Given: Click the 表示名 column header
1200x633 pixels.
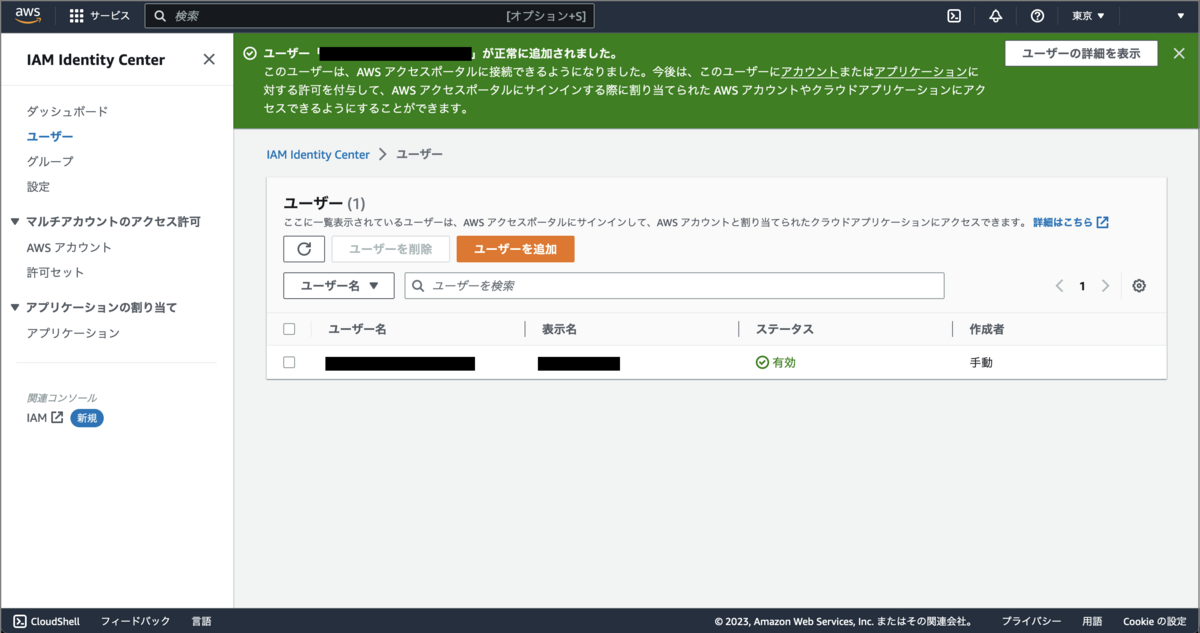Looking at the screenshot, I should coord(559,328).
